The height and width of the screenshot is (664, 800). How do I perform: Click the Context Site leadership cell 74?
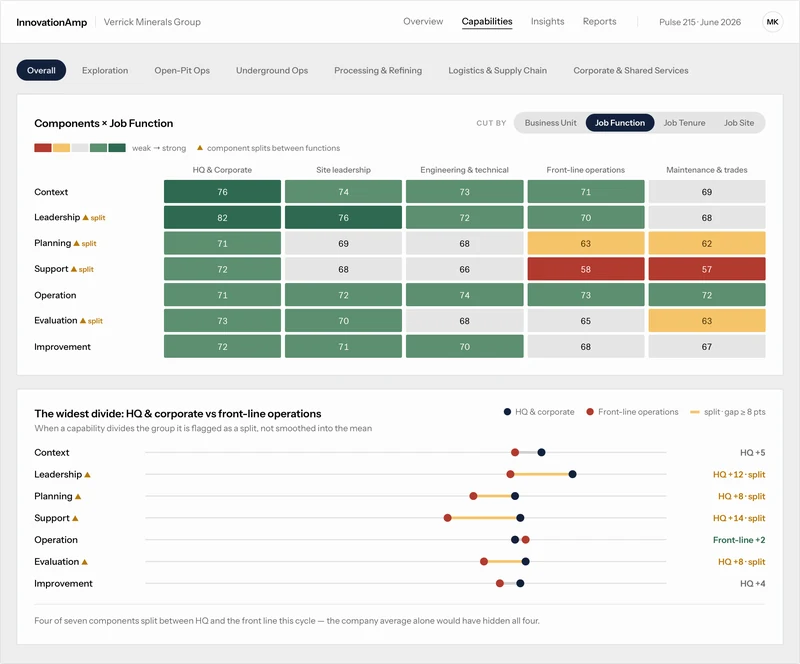[x=343, y=192]
